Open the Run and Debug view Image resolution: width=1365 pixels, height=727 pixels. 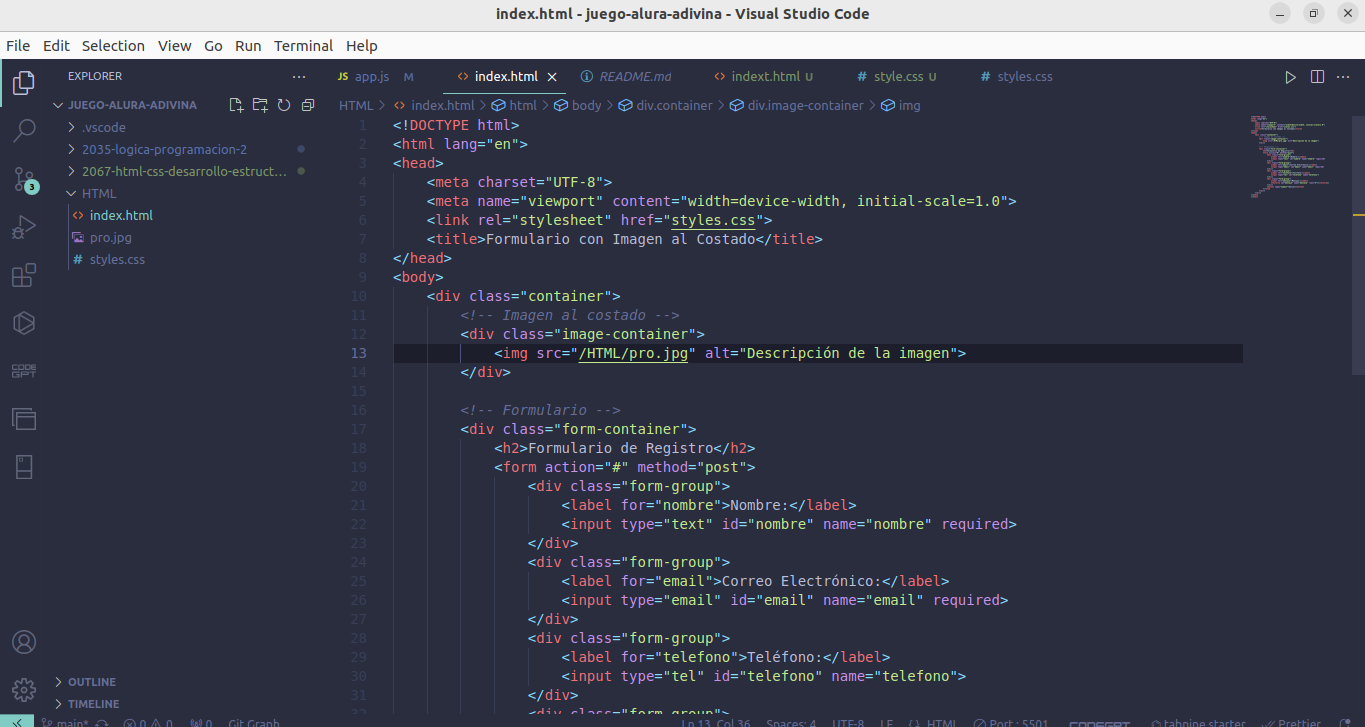pos(24,227)
